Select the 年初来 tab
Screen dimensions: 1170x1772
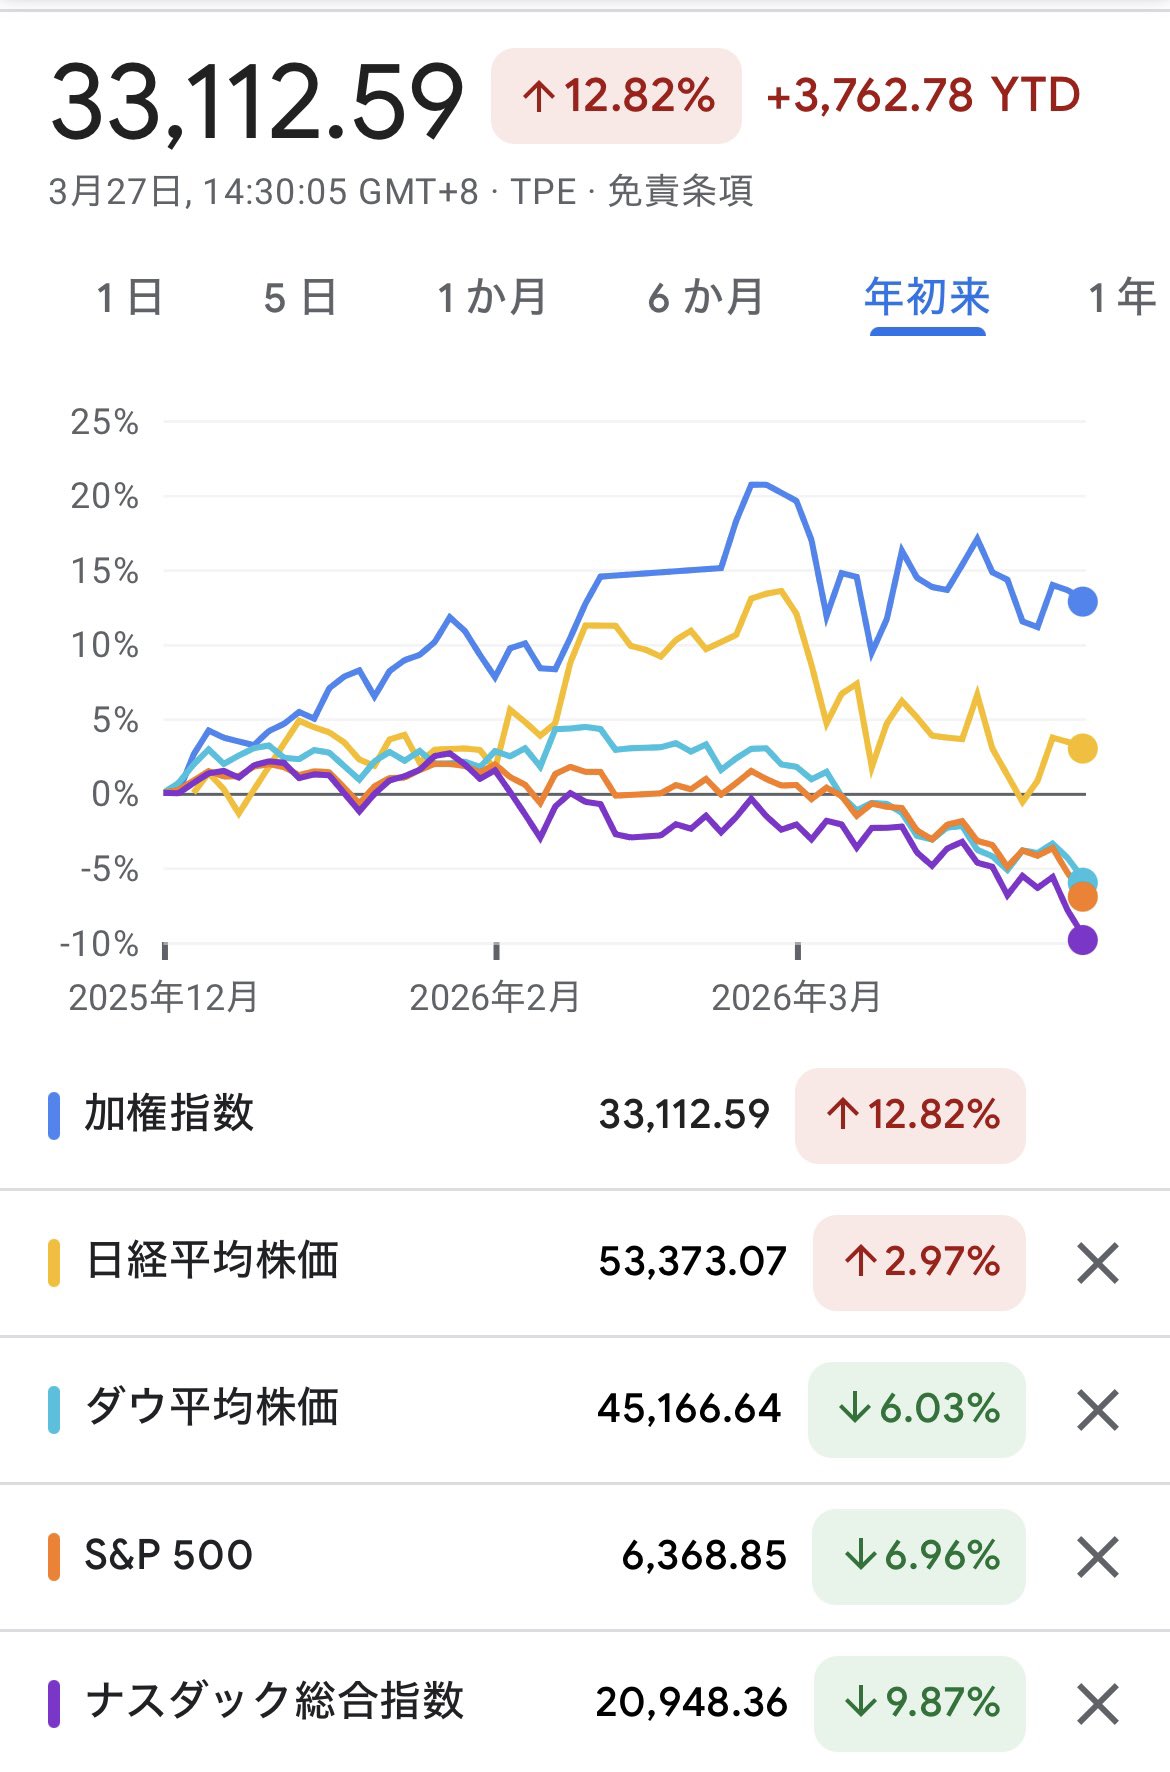tap(927, 298)
